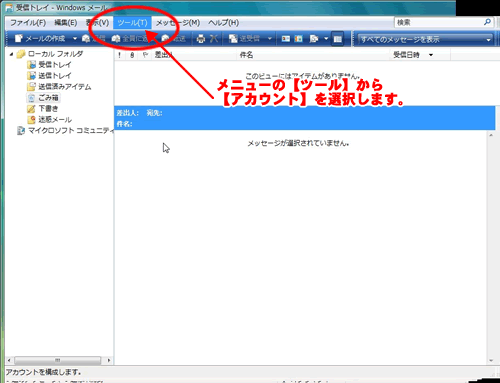Click folder pane scrollbar right arrow
This screenshot has height=383, width=500.
click(109, 360)
